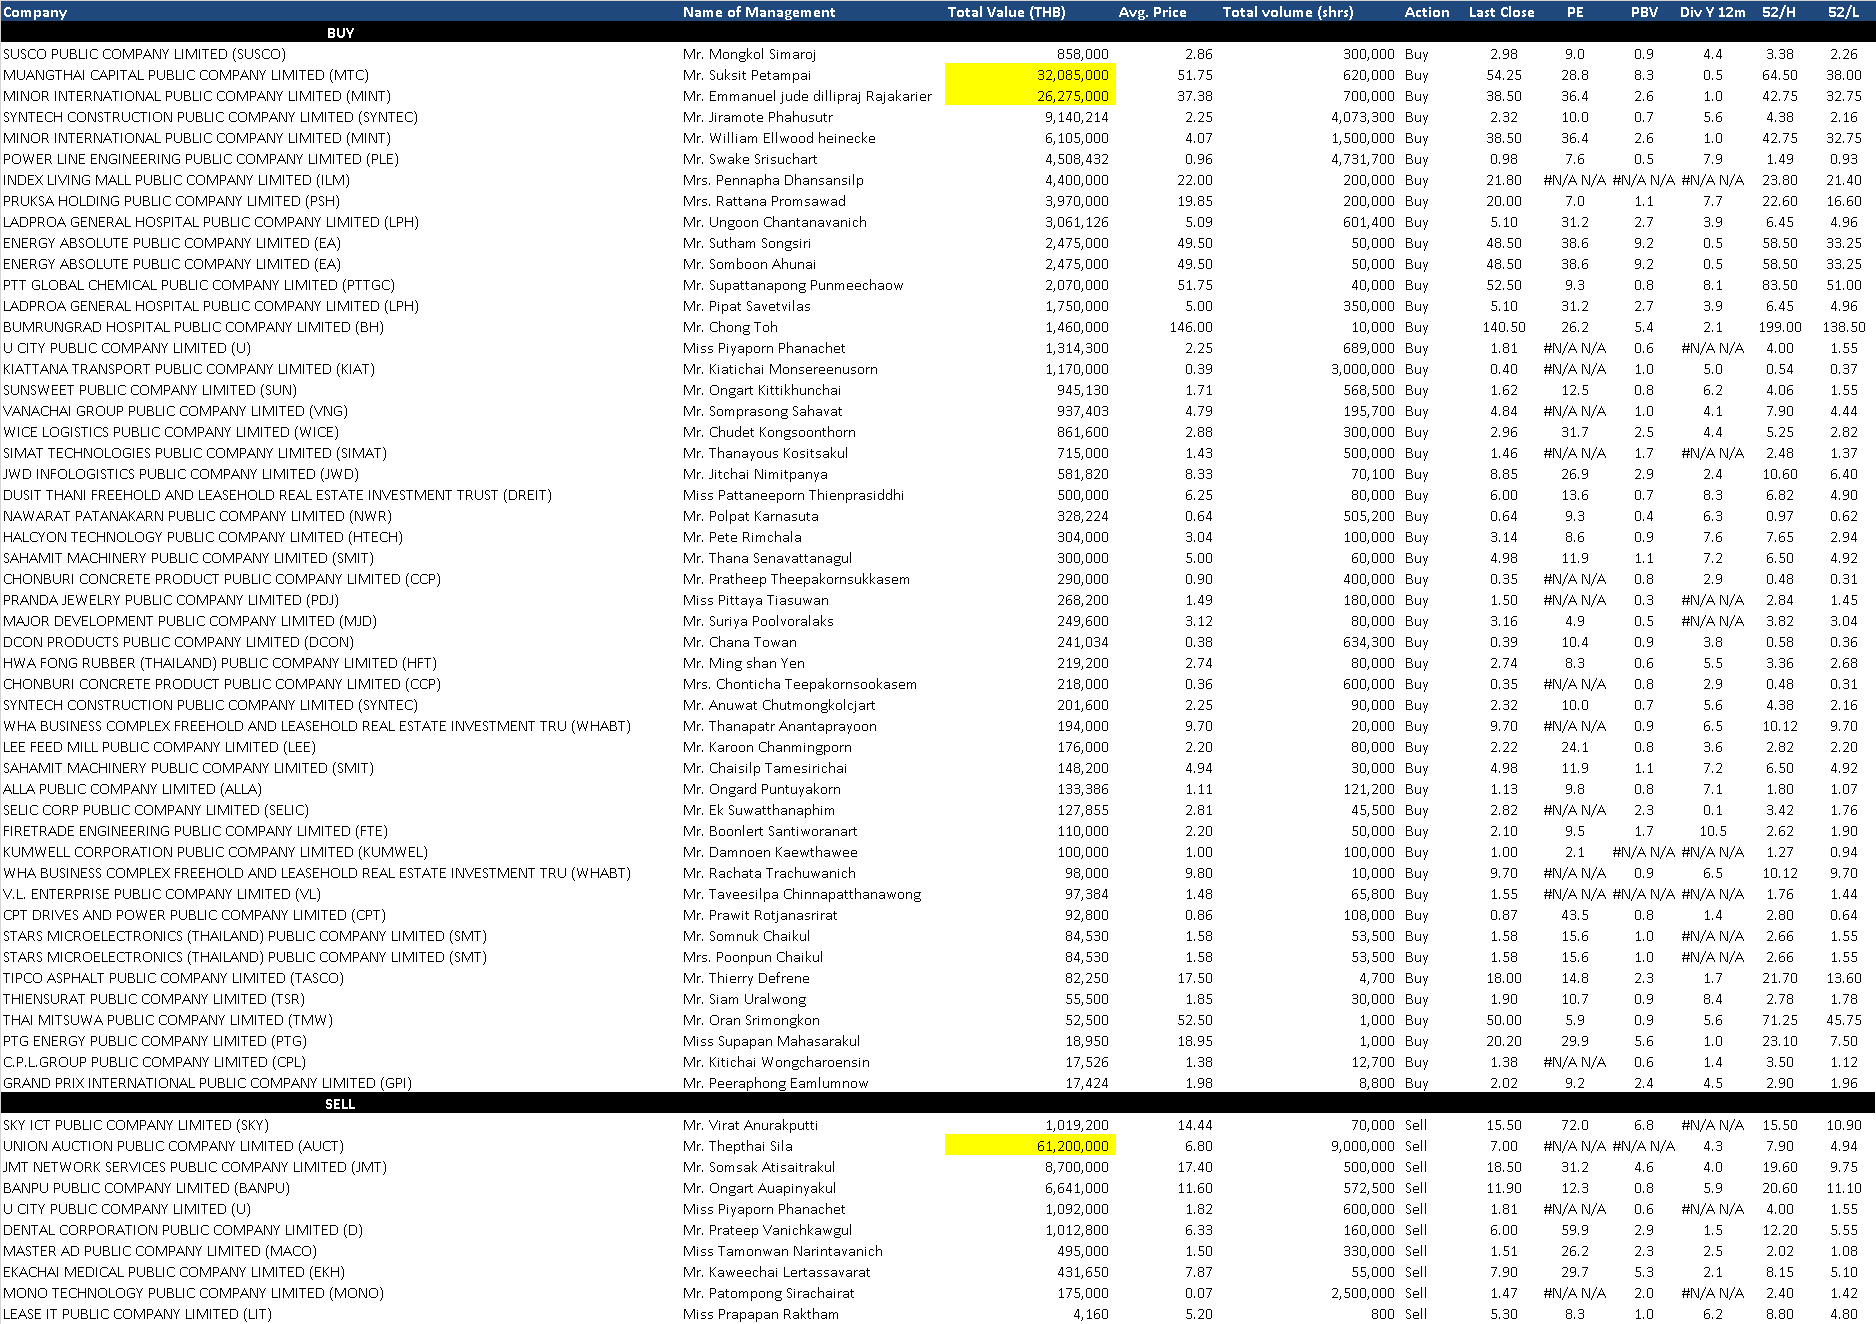
Task: Select MASTER AD (MACO) company cell
Action: [160, 1251]
